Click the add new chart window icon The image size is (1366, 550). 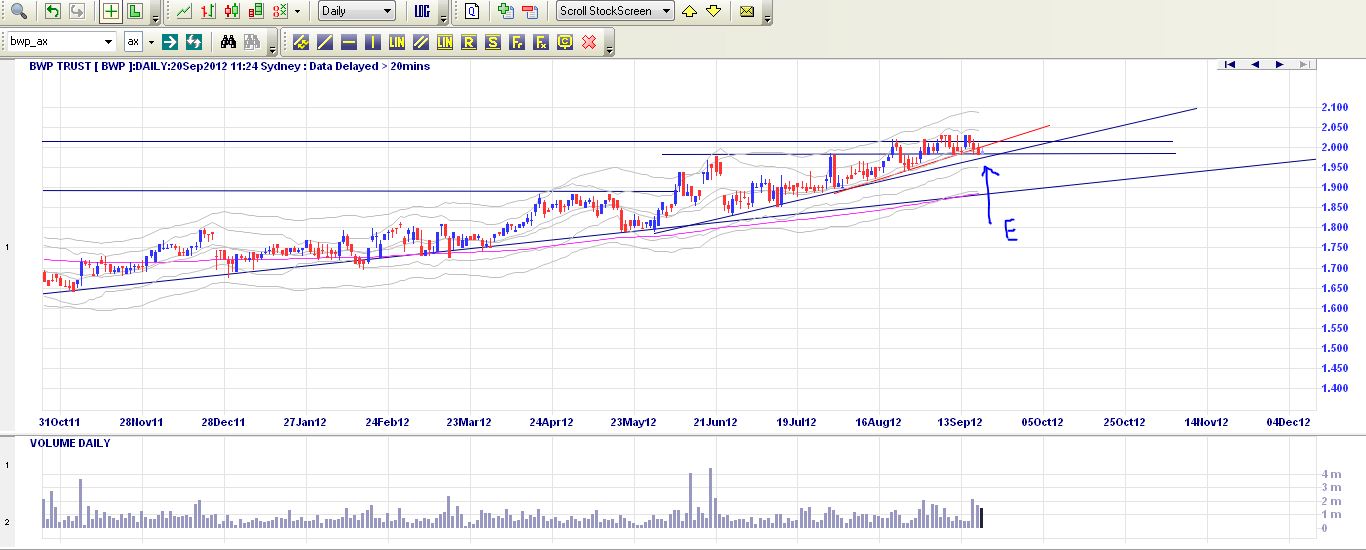(x=506, y=12)
